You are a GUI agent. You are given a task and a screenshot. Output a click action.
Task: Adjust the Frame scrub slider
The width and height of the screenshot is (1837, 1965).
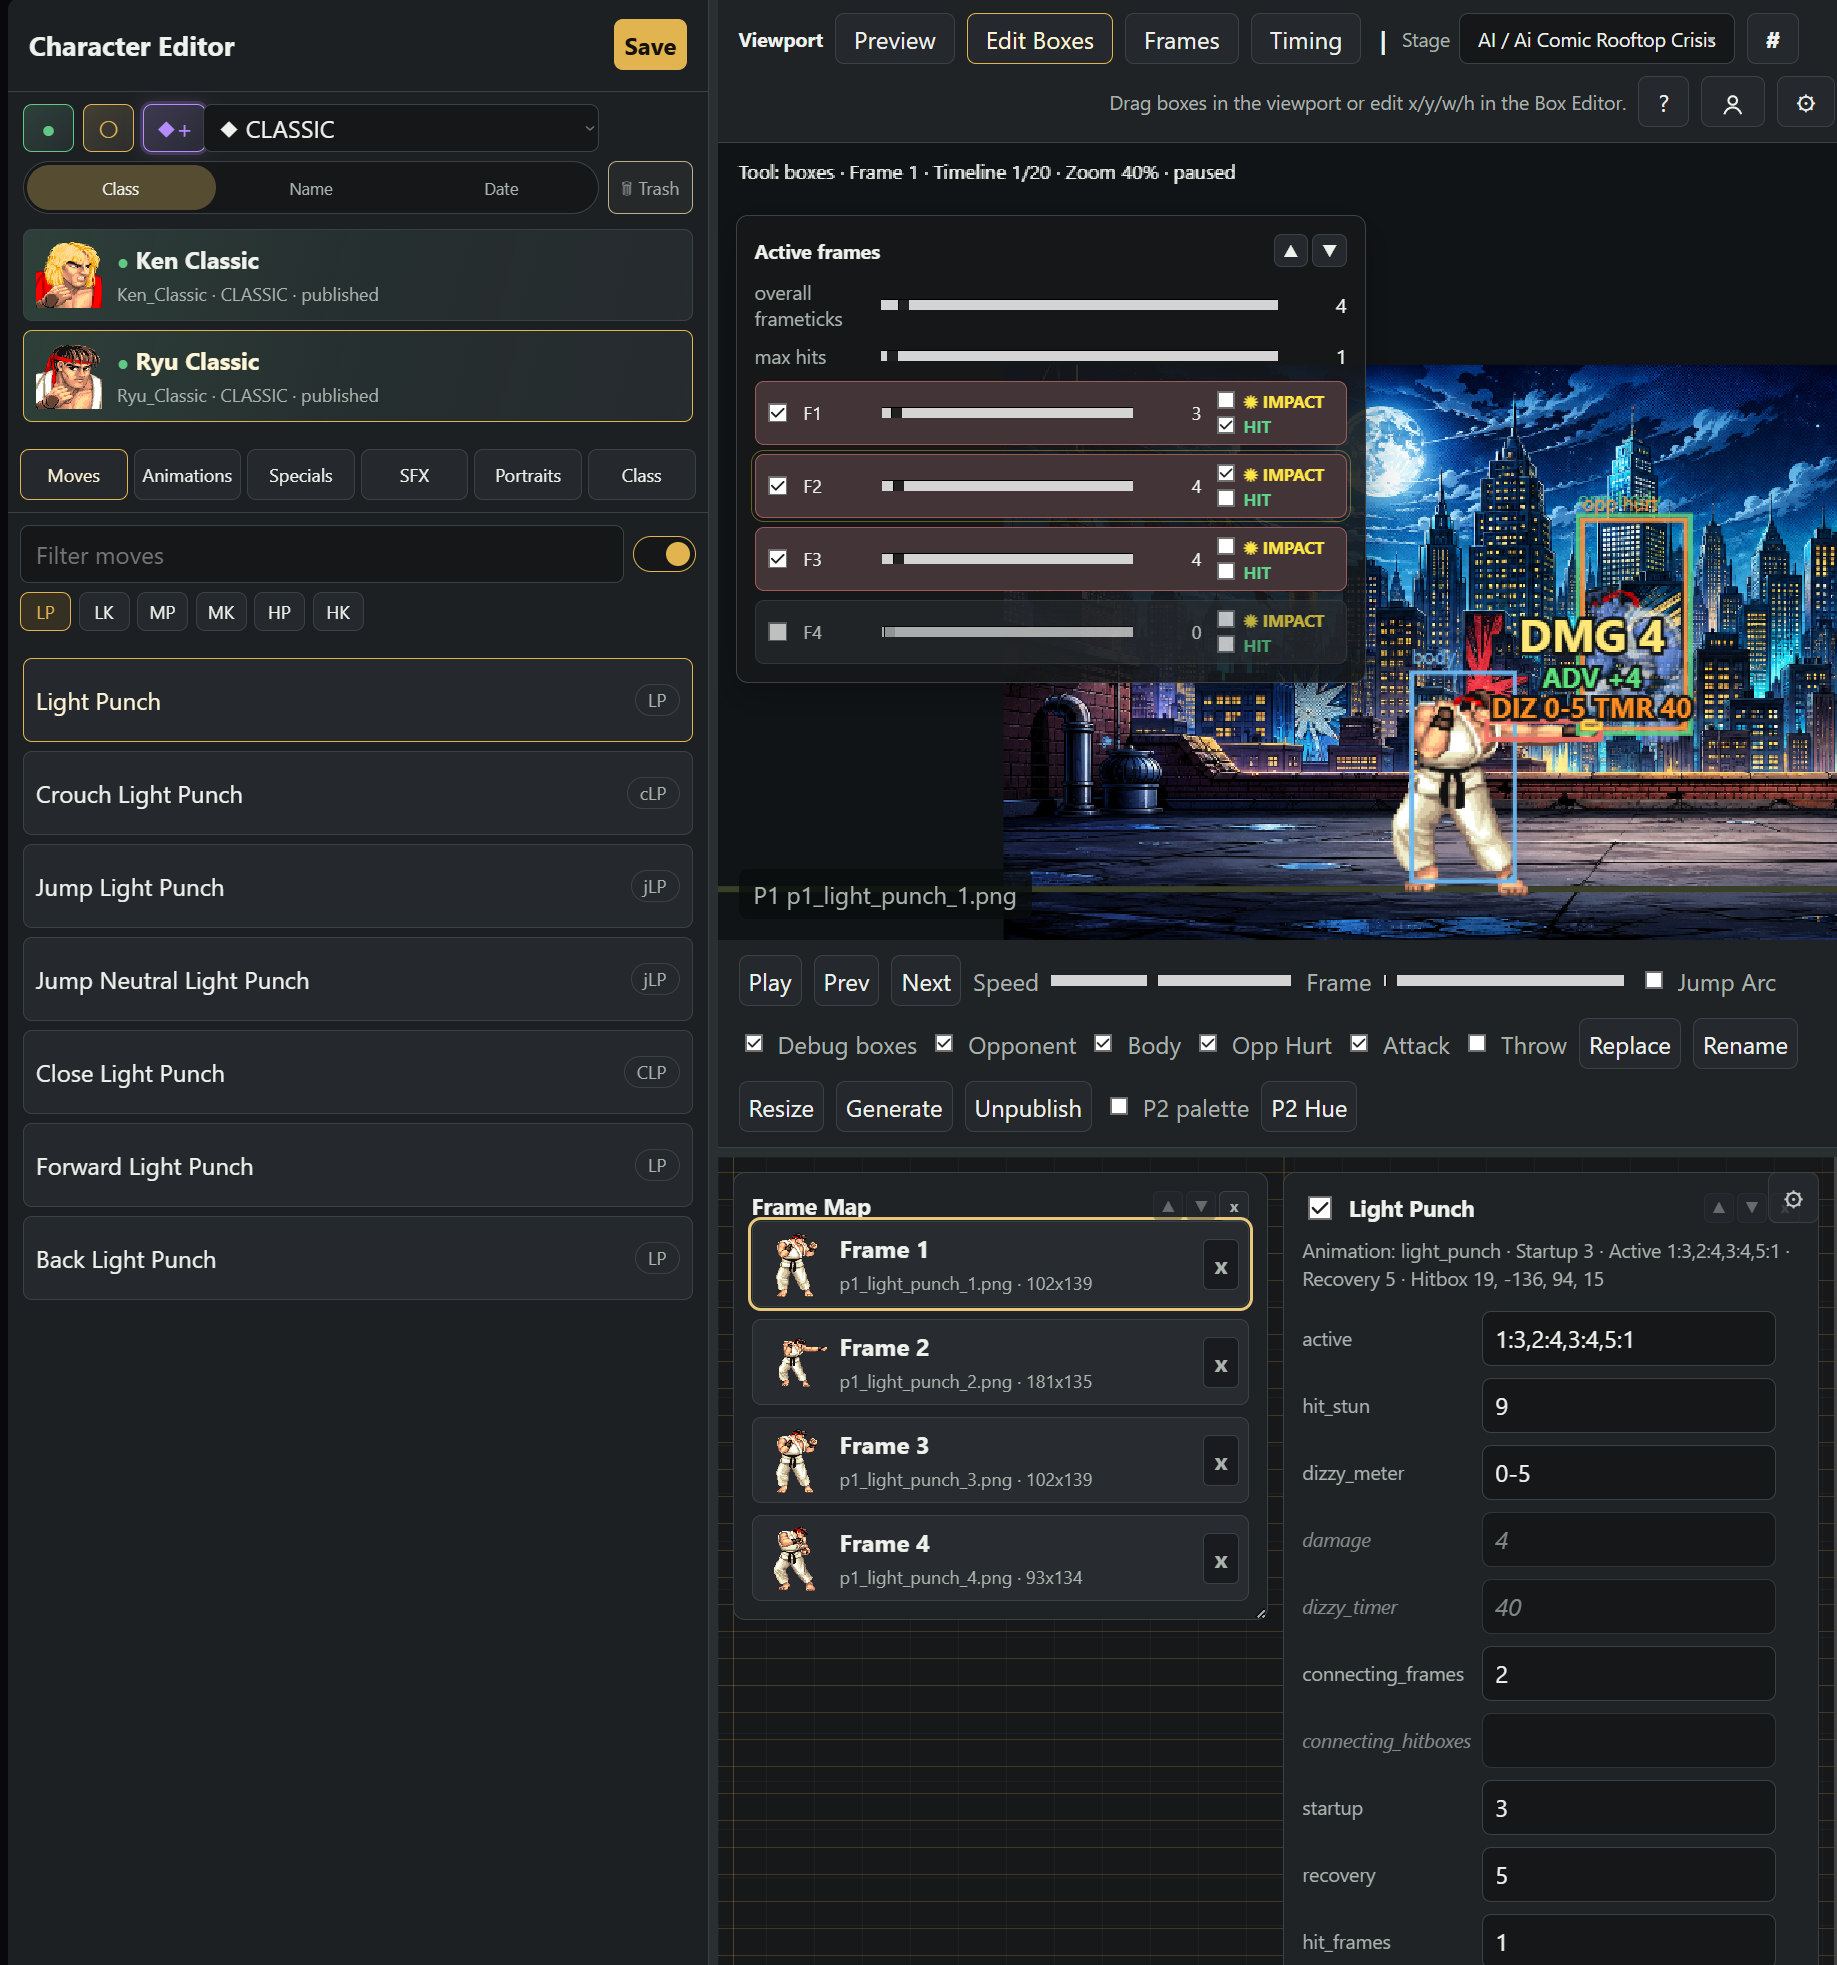1504,981
